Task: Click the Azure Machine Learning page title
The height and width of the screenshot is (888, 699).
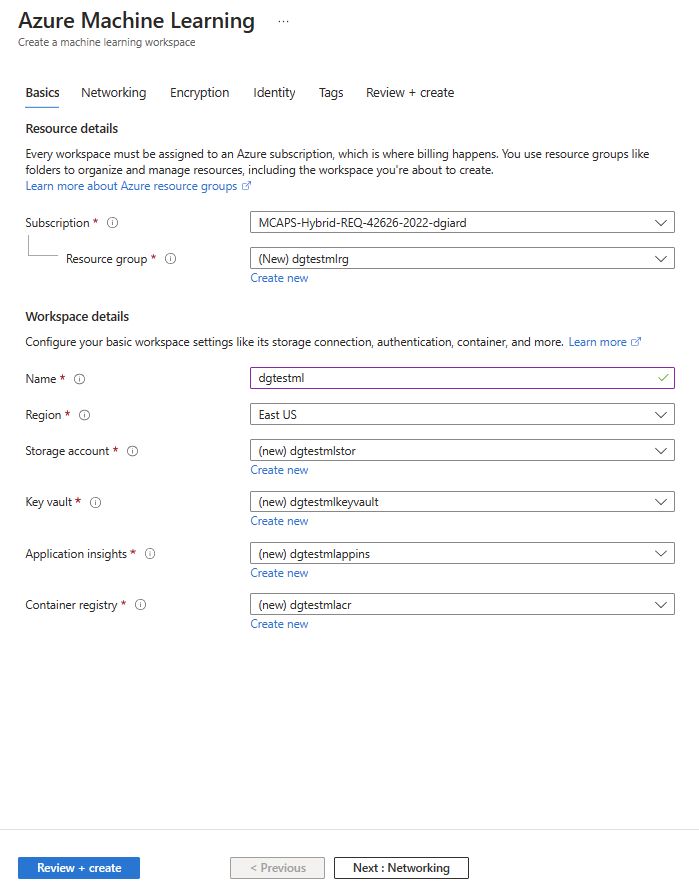Action: (137, 21)
